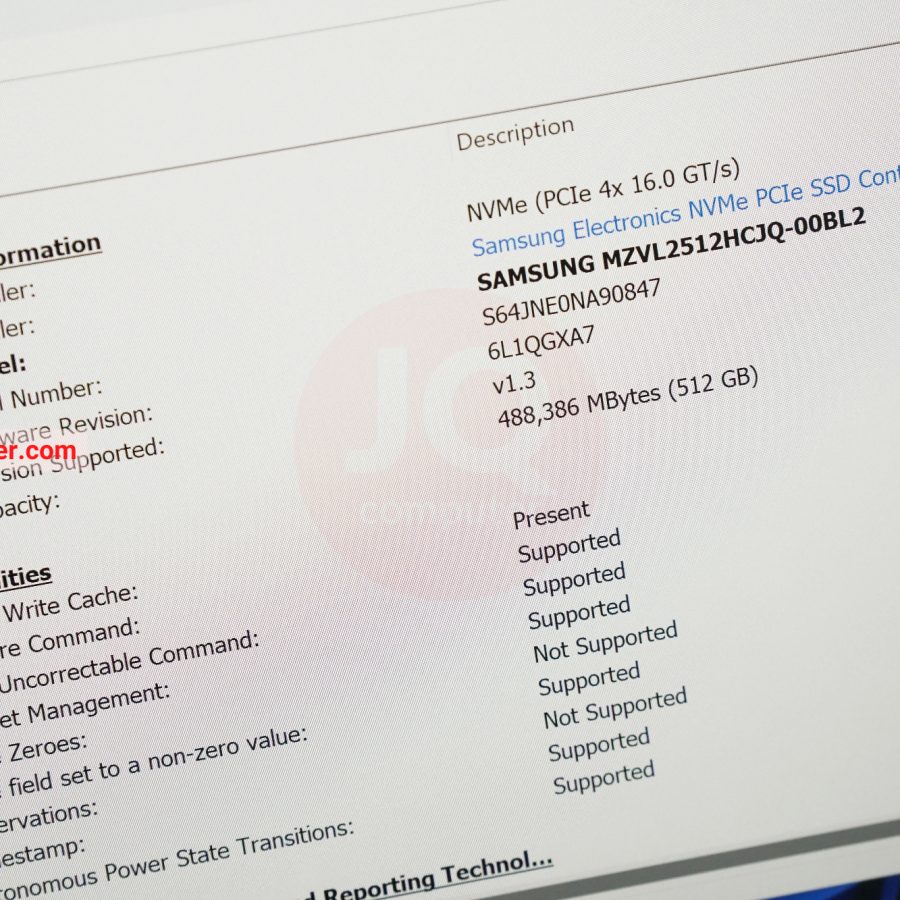Click the Description column header
Image resolution: width=900 pixels, height=900 pixels.
click(x=515, y=134)
